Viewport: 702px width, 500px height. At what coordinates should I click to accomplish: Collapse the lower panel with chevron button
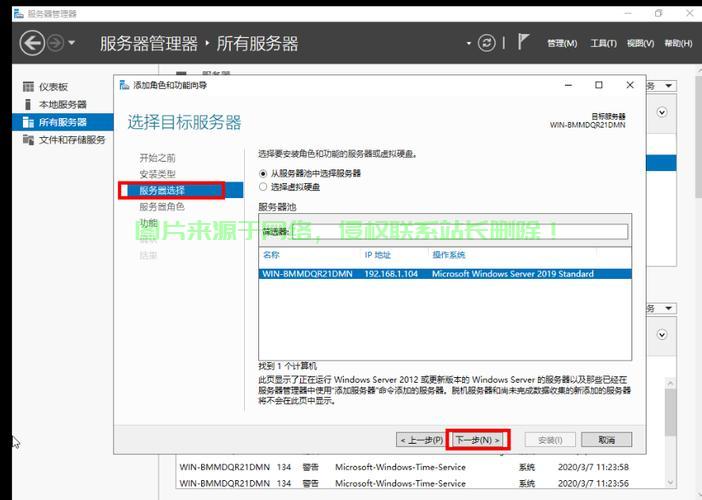click(662, 334)
